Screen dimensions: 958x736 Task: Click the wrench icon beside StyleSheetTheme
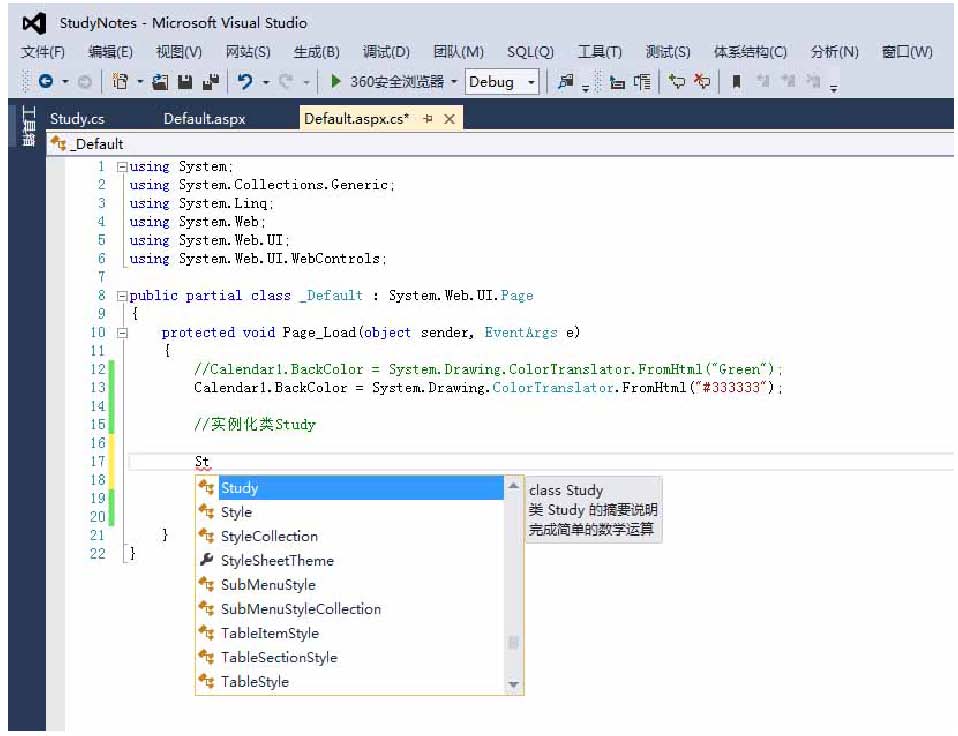click(206, 560)
